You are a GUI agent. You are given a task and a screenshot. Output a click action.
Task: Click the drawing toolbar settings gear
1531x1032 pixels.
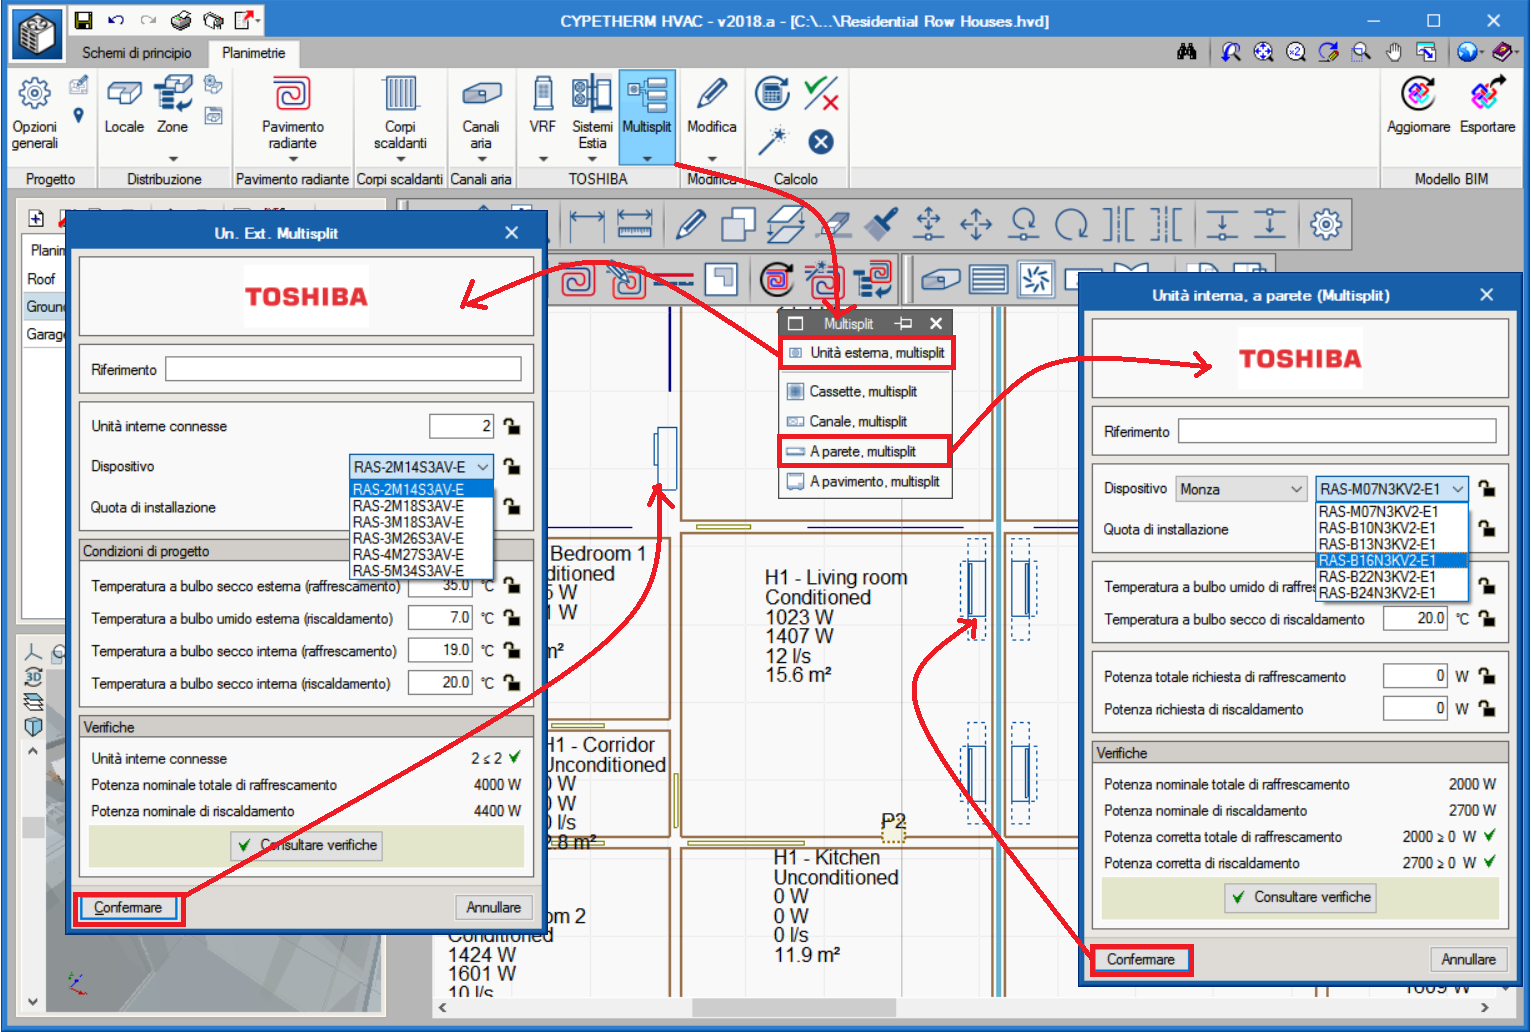pyautogui.click(x=1326, y=224)
